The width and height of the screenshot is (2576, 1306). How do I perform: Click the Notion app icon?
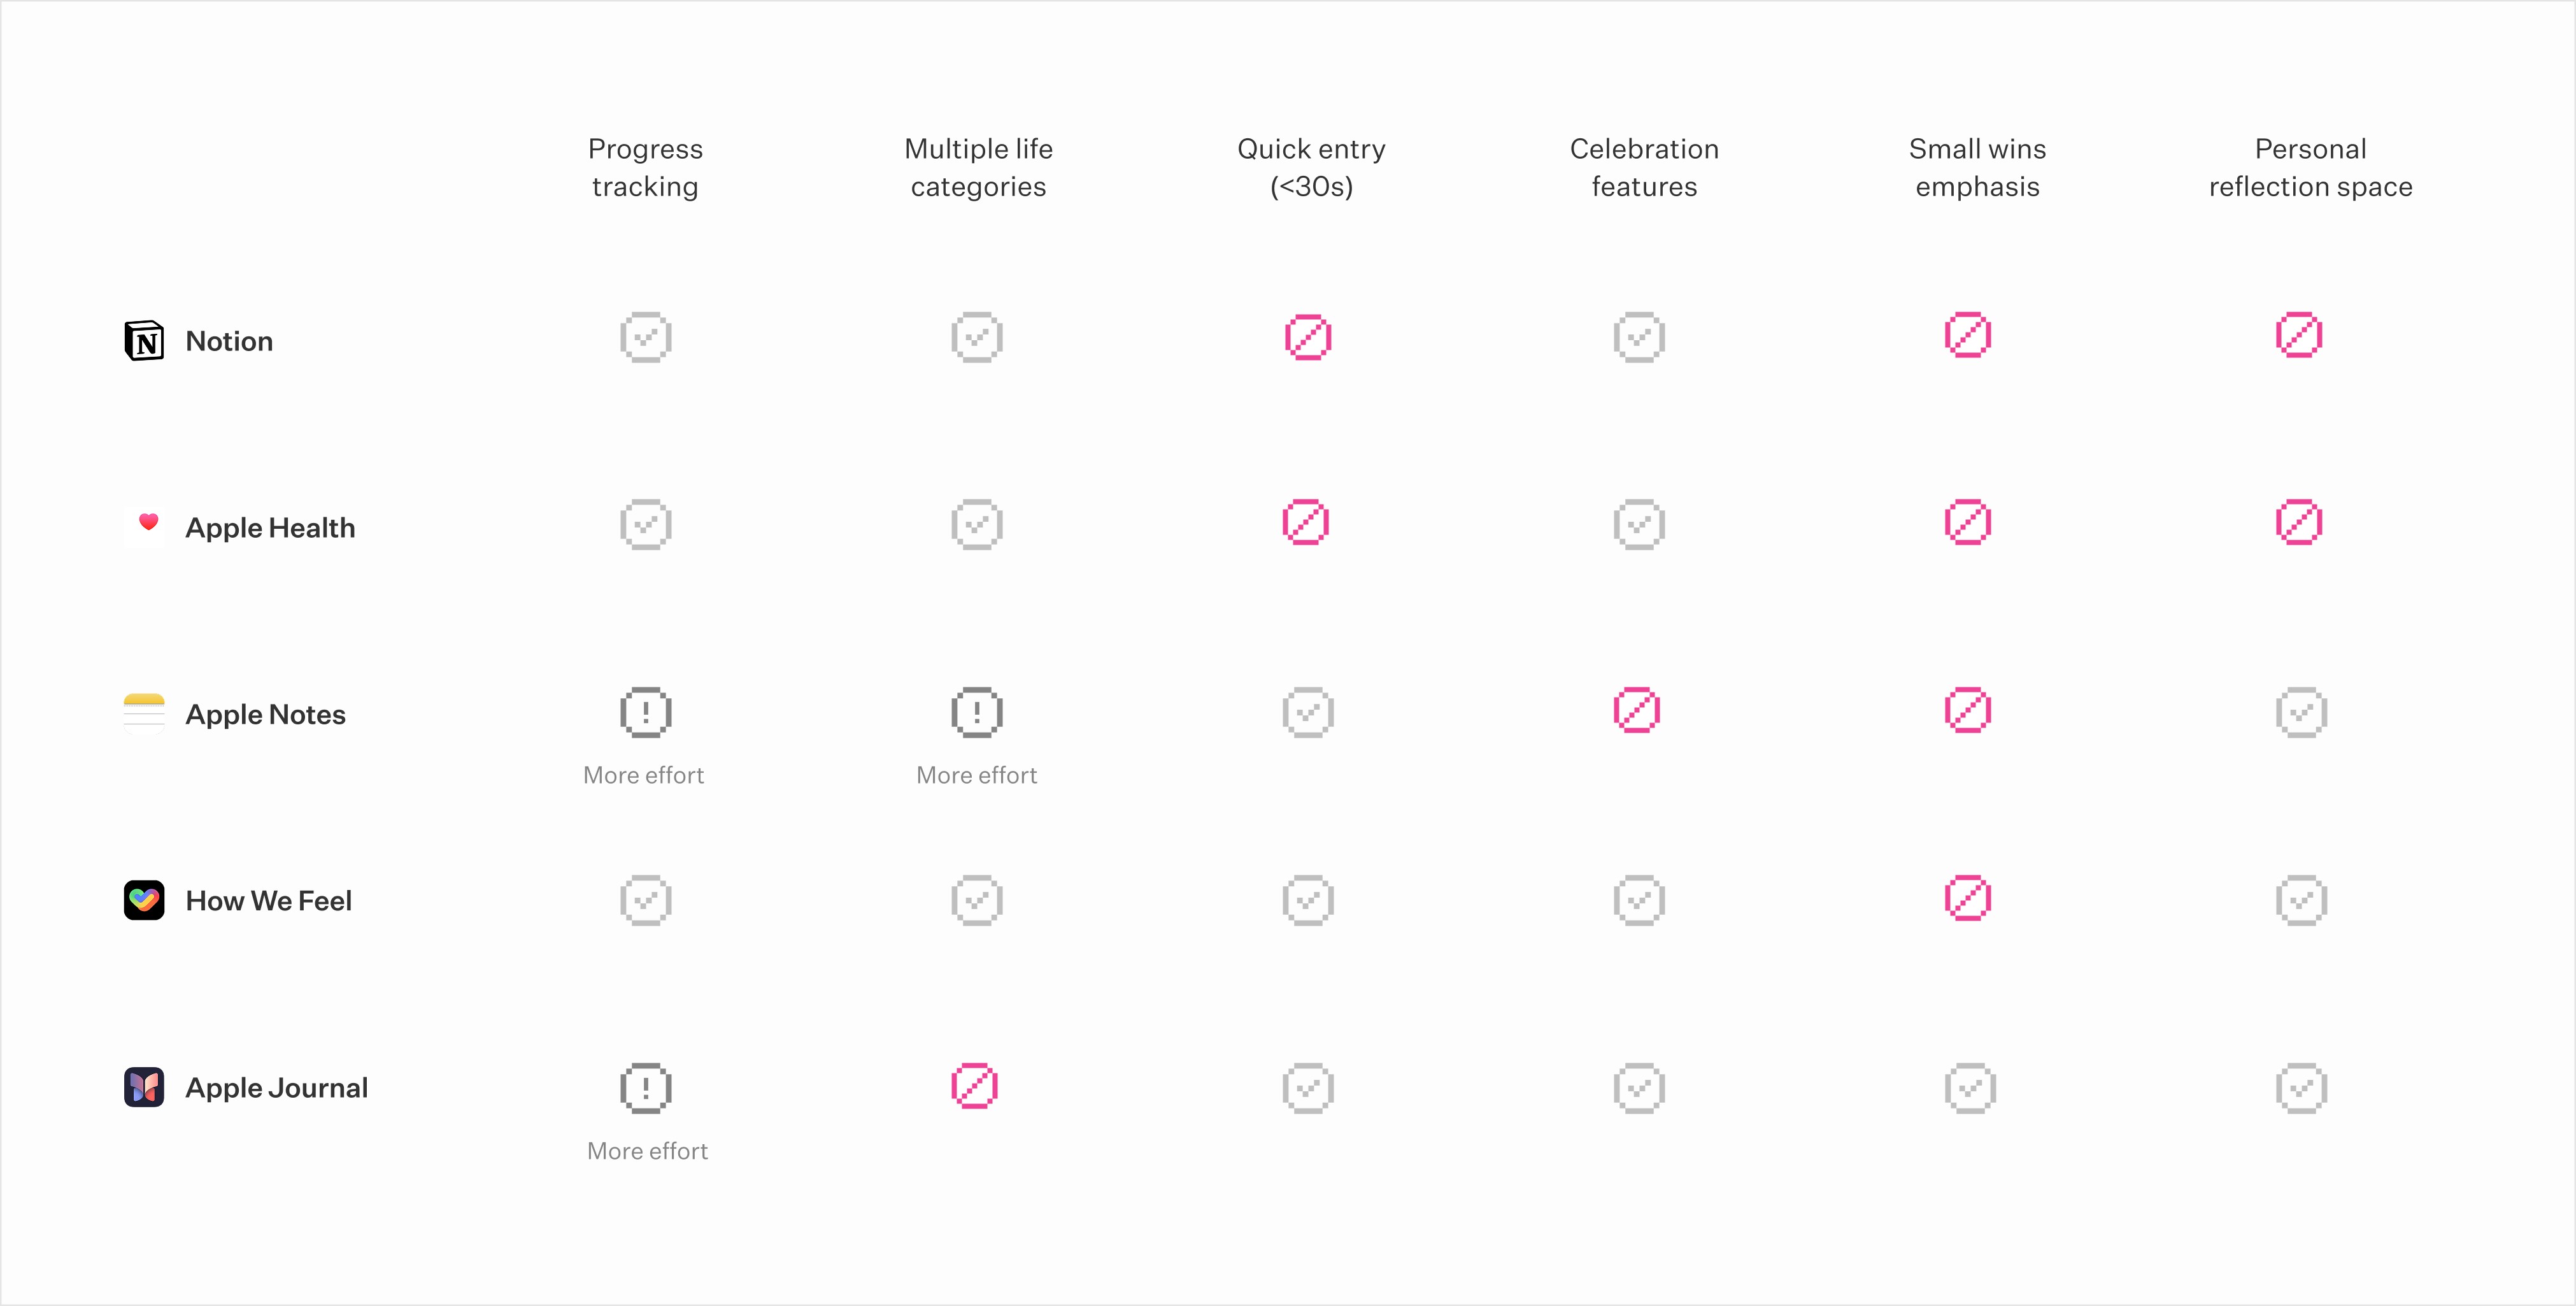click(144, 341)
